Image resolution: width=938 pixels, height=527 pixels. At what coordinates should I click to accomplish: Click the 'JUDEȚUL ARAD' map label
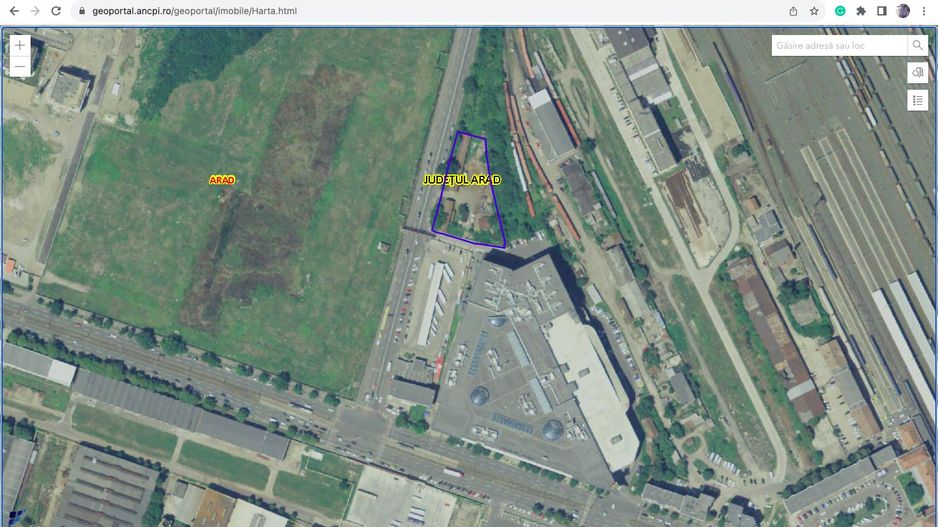462,179
